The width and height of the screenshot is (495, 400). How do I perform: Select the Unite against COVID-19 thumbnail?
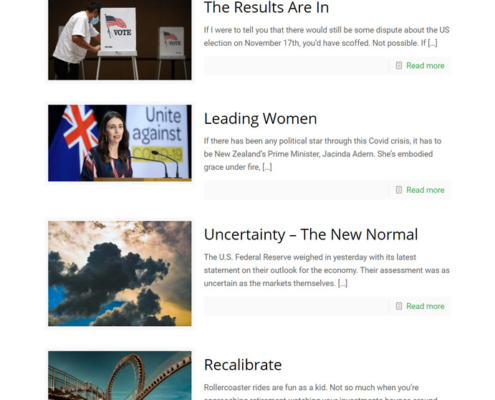(120, 143)
